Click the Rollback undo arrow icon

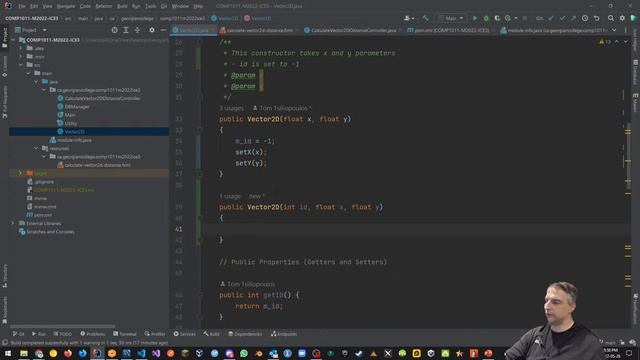(x=596, y=18)
